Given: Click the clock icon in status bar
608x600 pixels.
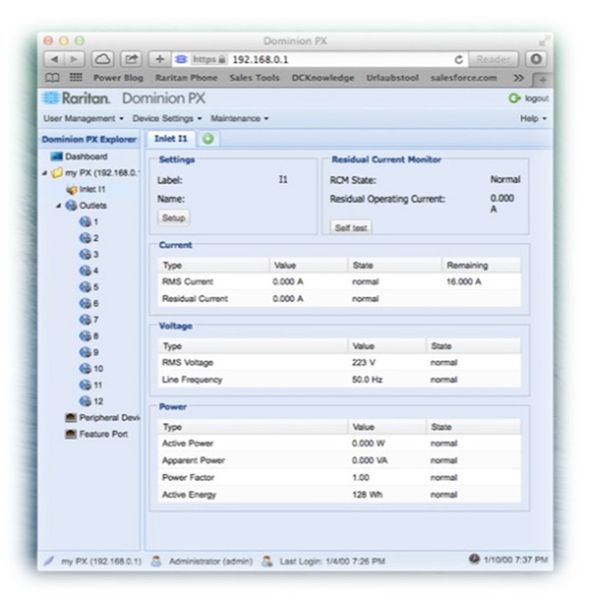Looking at the screenshot, I should click(x=474, y=559).
